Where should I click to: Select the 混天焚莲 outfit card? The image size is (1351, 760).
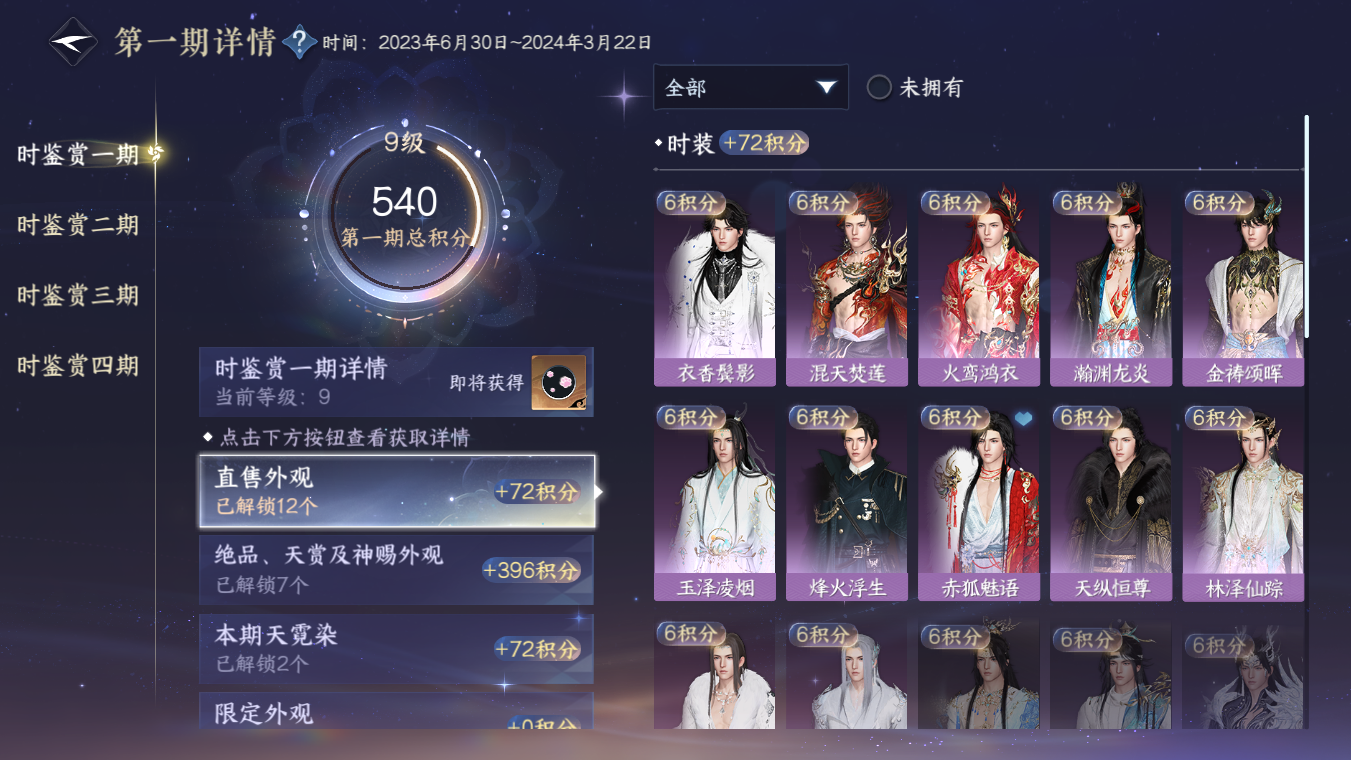[x=846, y=288]
